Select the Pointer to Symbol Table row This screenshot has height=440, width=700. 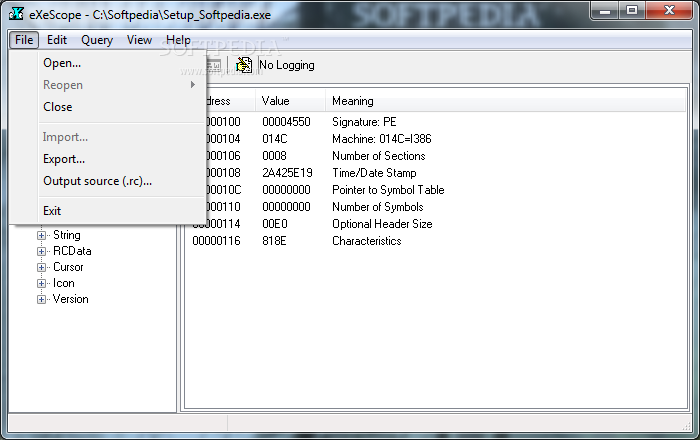[388, 190]
